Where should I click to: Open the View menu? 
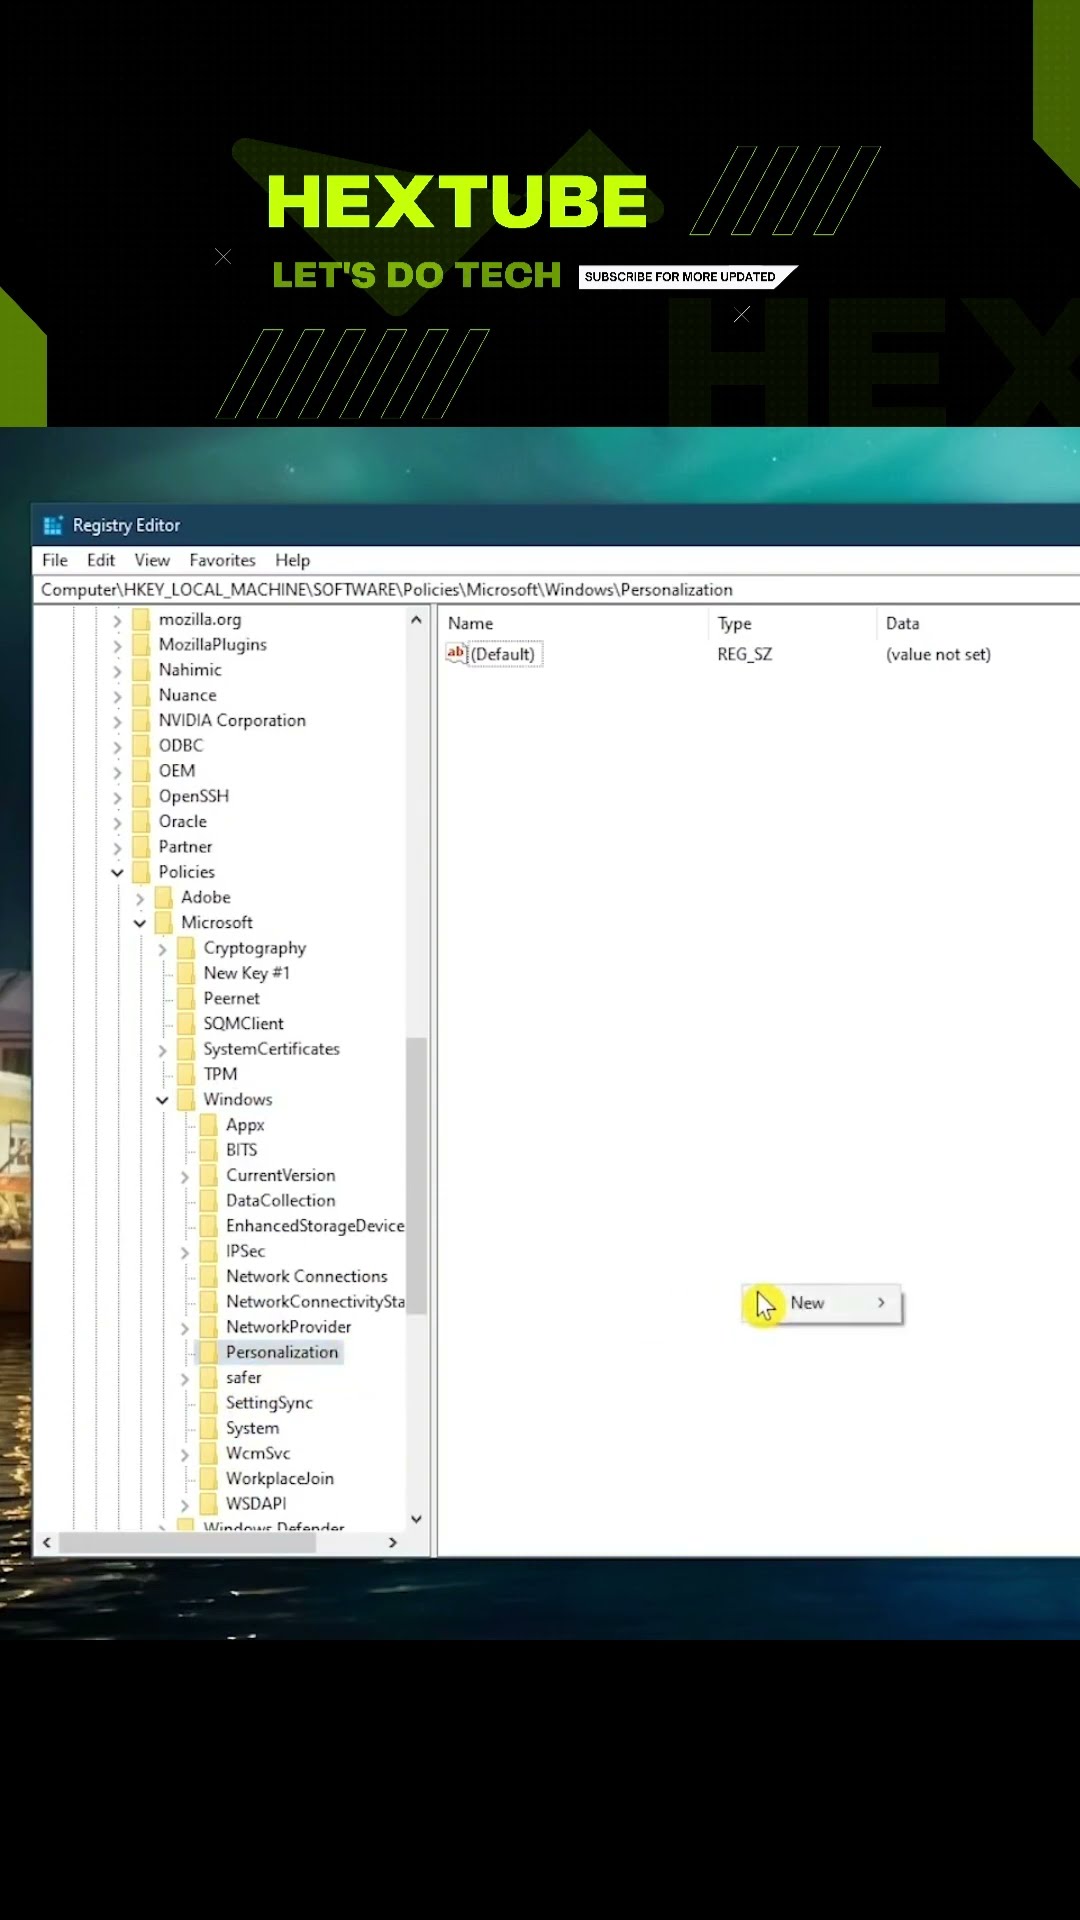[152, 560]
